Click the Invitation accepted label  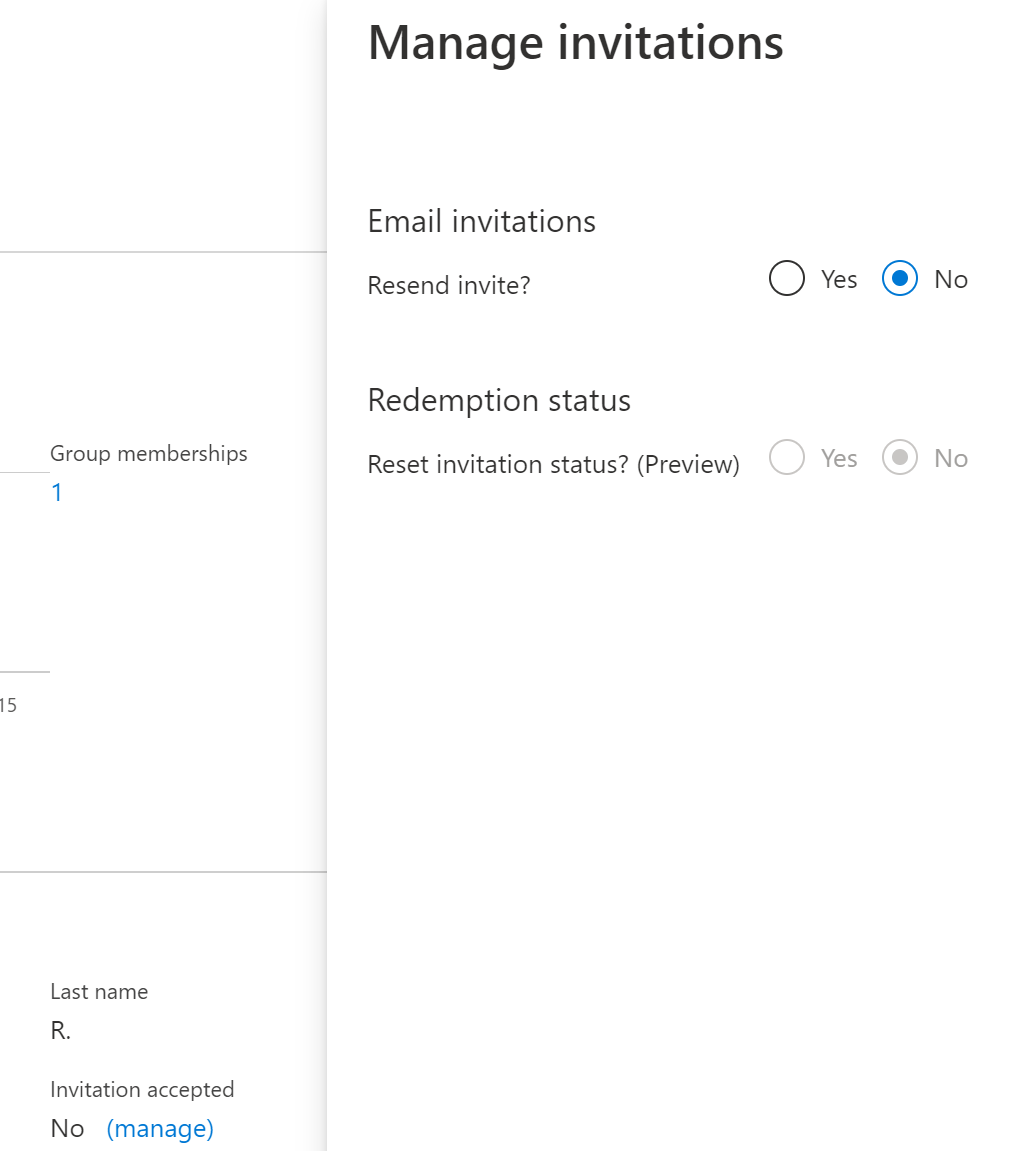point(142,1089)
